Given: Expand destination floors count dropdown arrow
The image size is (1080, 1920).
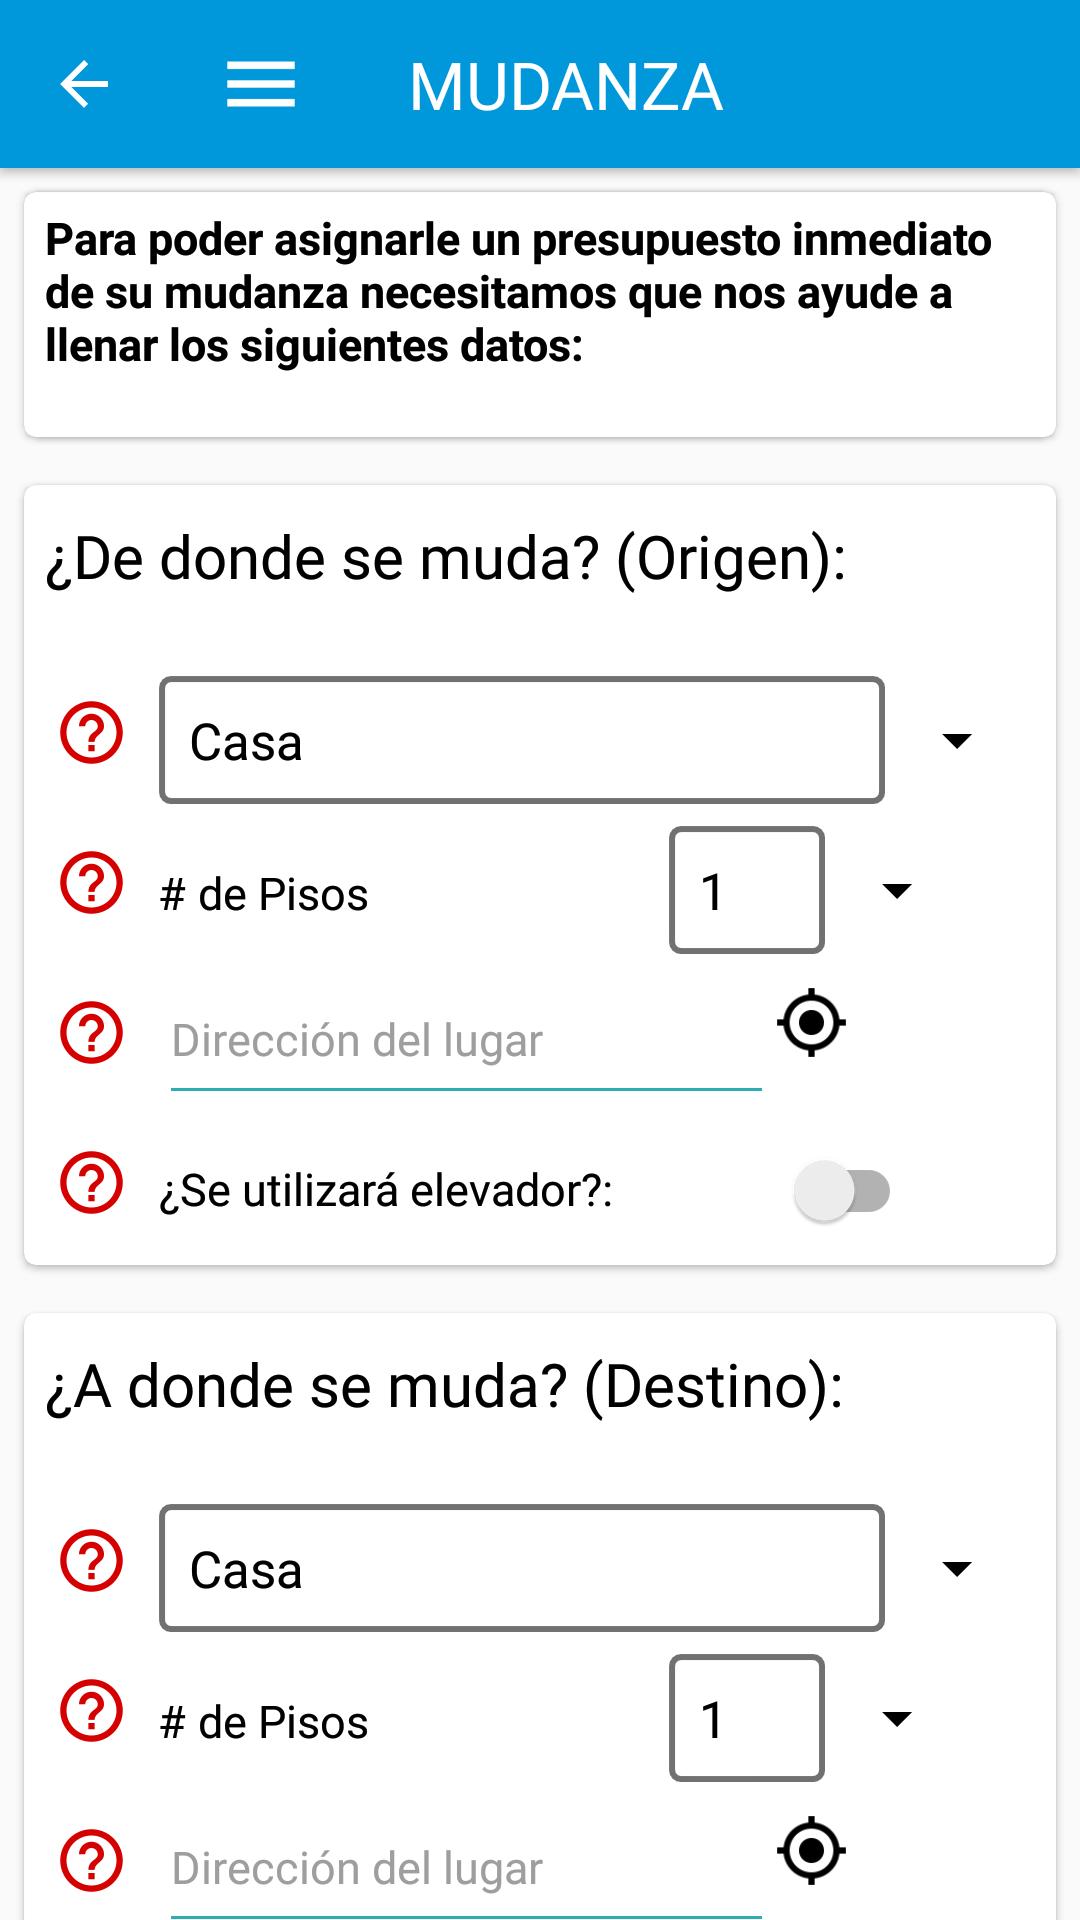Looking at the screenshot, I should tap(897, 1719).
